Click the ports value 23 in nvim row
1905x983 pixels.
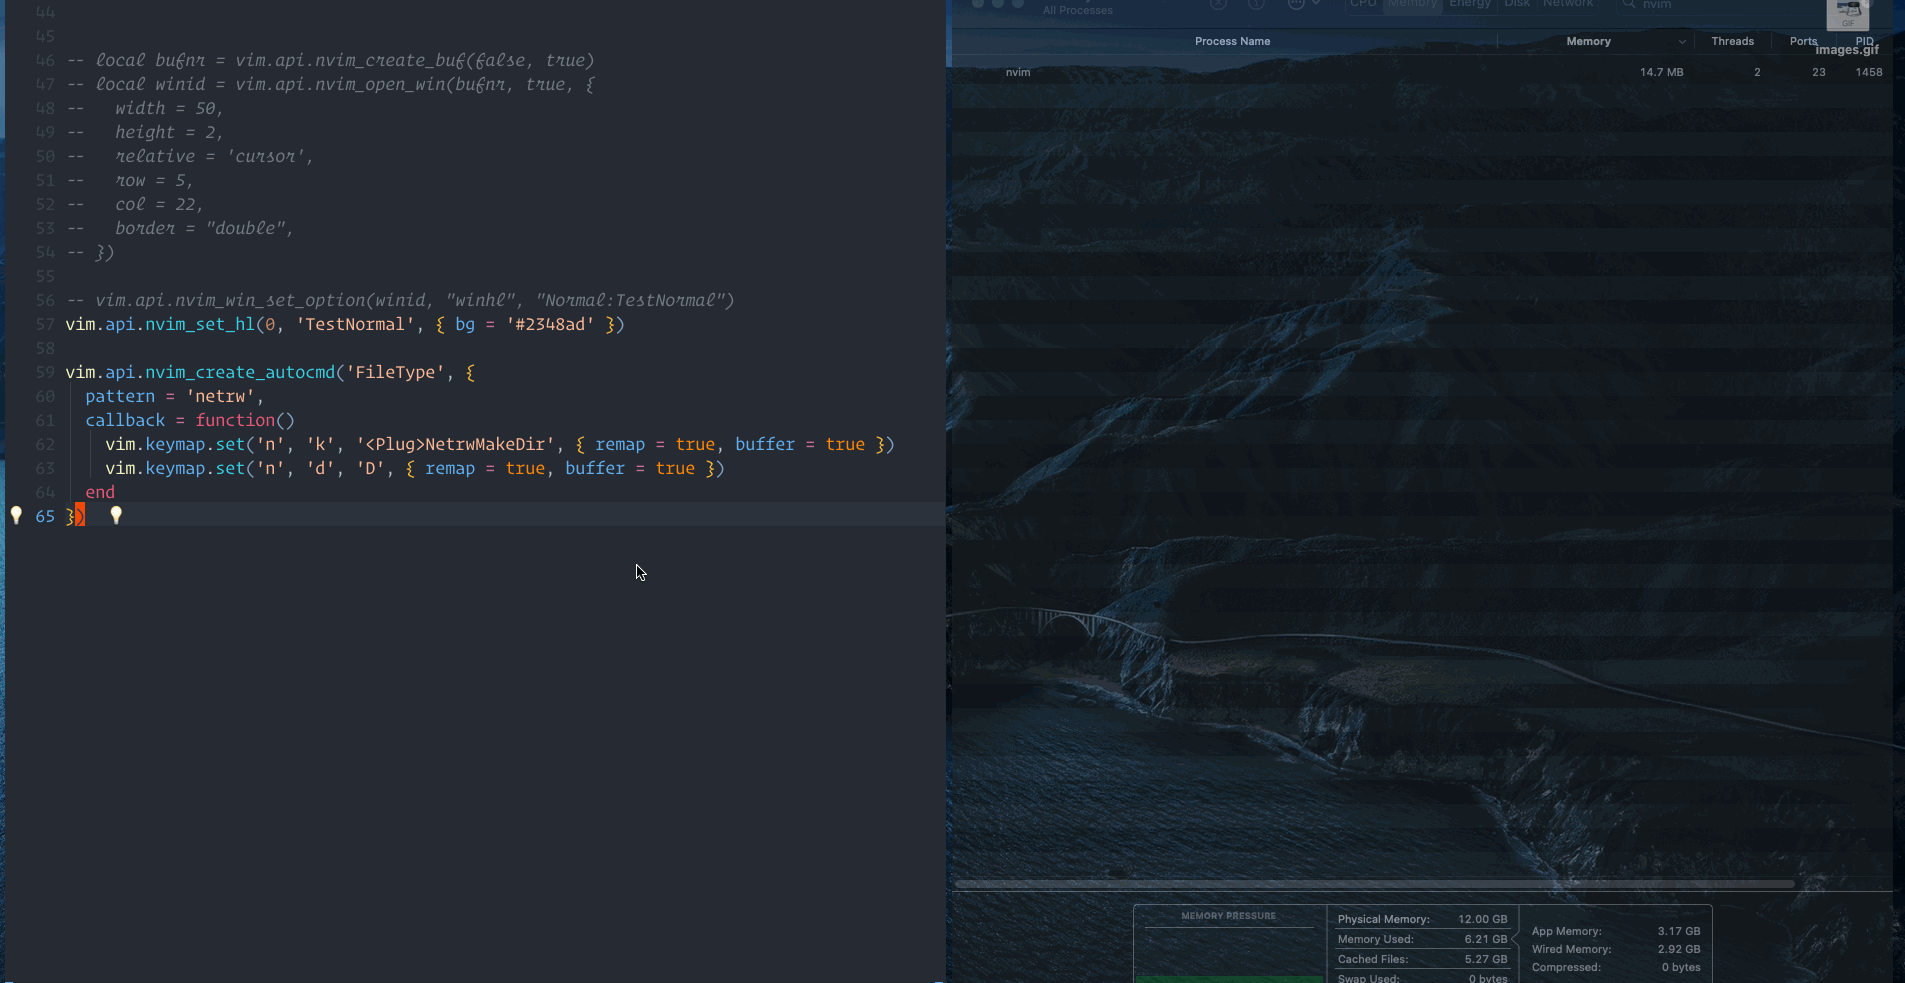pyautogui.click(x=1818, y=72)
